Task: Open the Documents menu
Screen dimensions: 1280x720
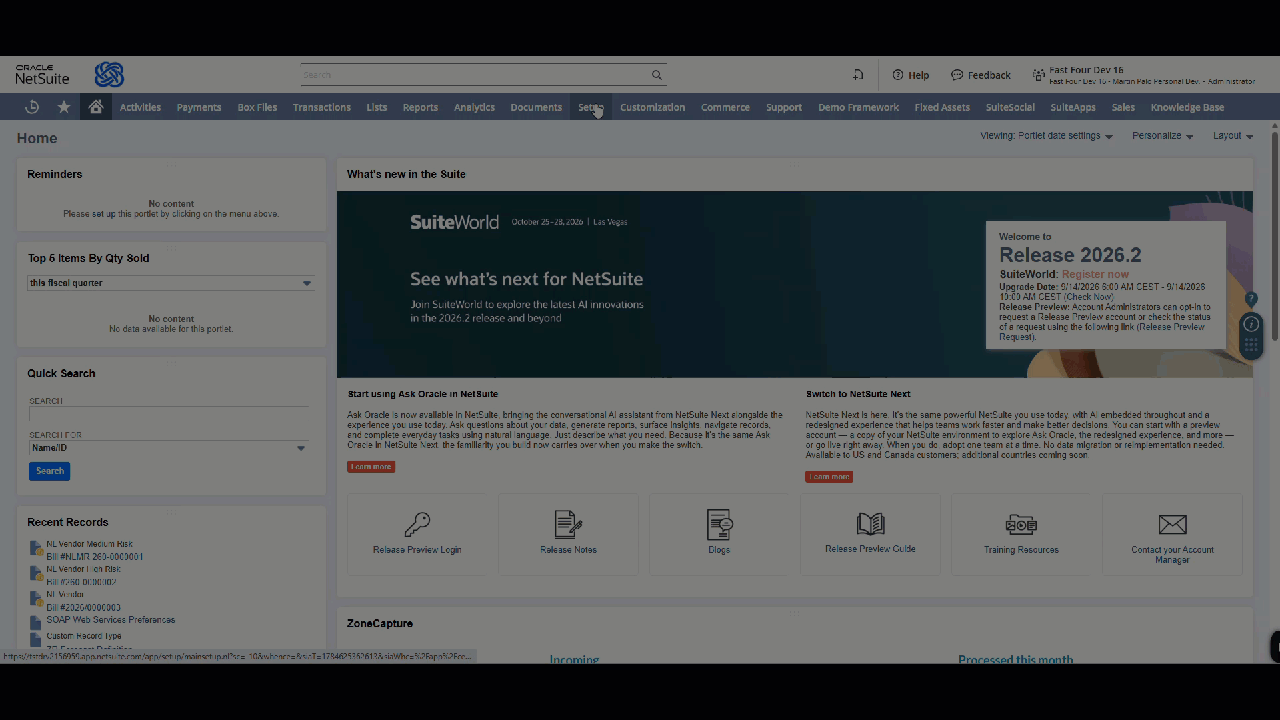Action: 536,107
